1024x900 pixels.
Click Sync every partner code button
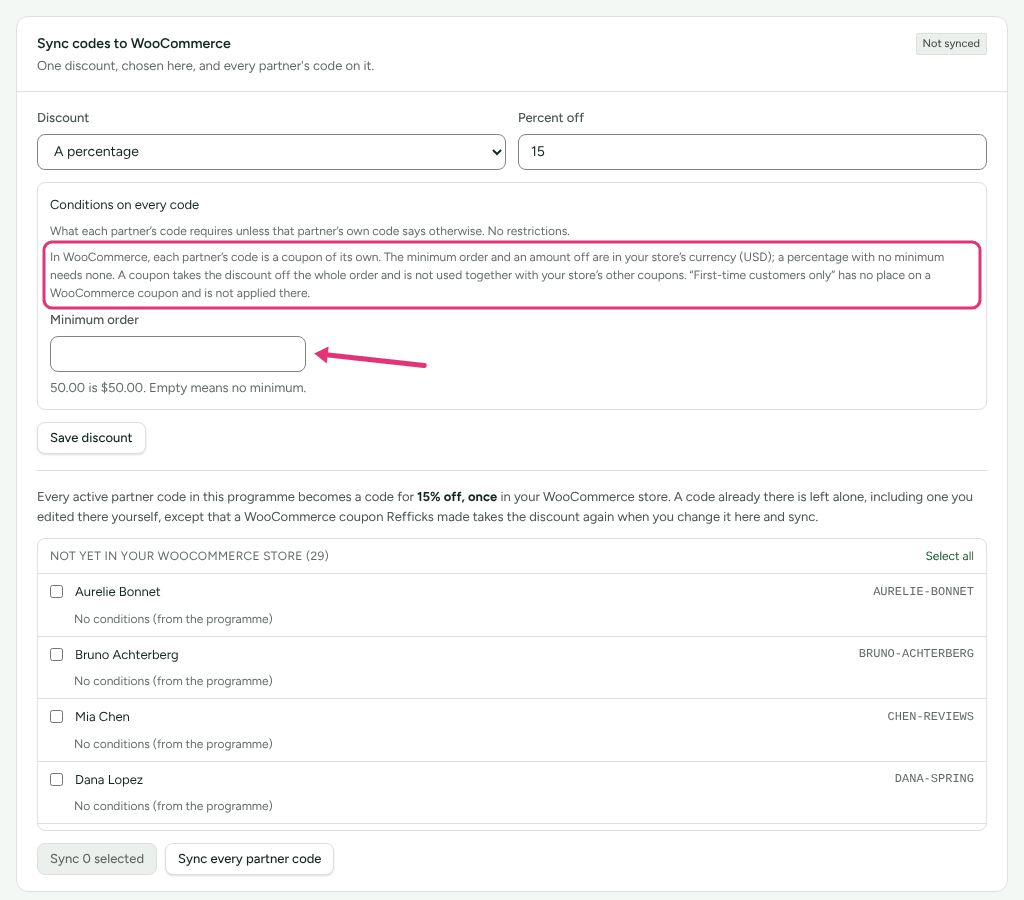pyautogui.click(x=249, y=859)
